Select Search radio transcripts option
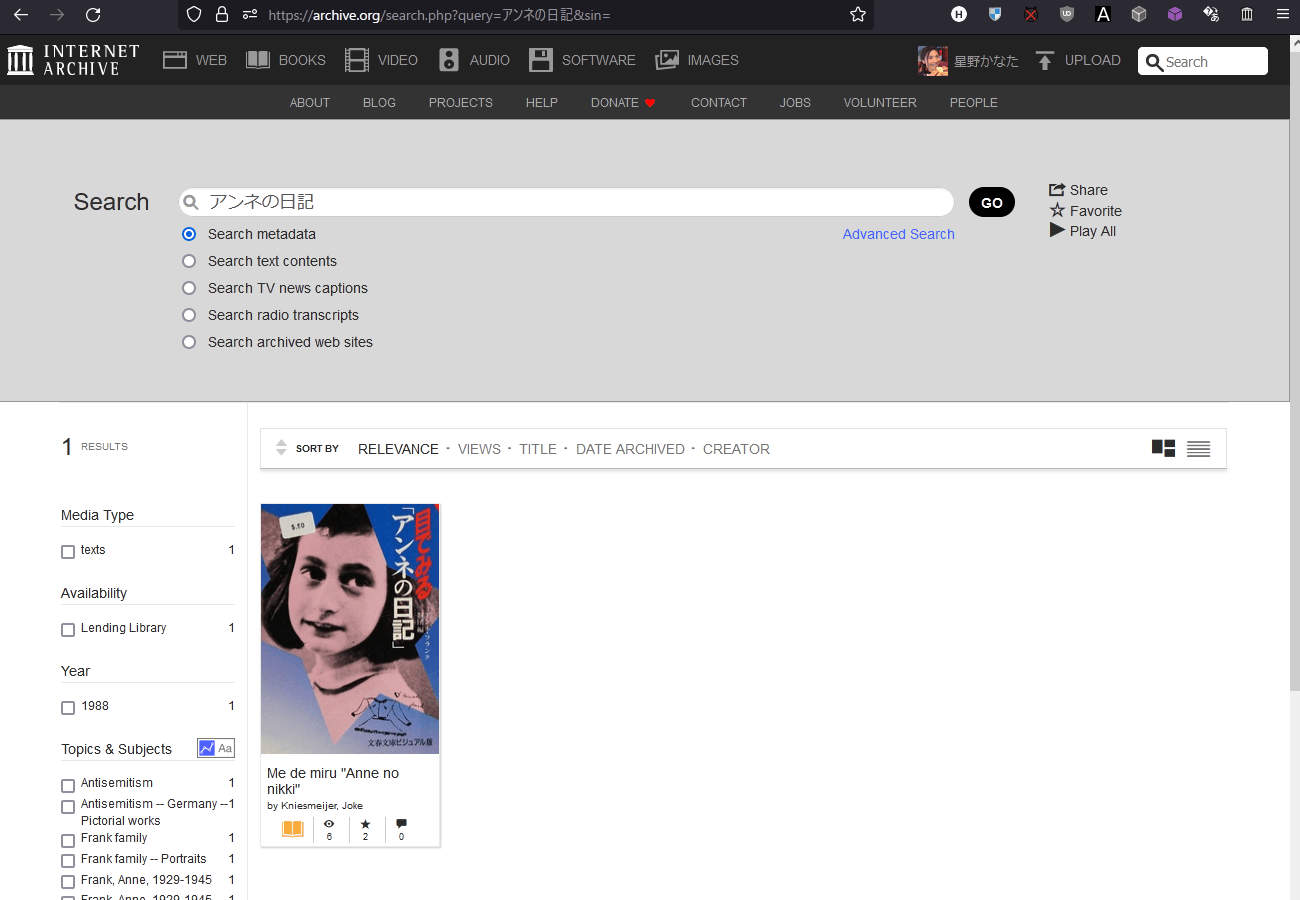This screenshot has width=1300, height=900. (189, 315)
